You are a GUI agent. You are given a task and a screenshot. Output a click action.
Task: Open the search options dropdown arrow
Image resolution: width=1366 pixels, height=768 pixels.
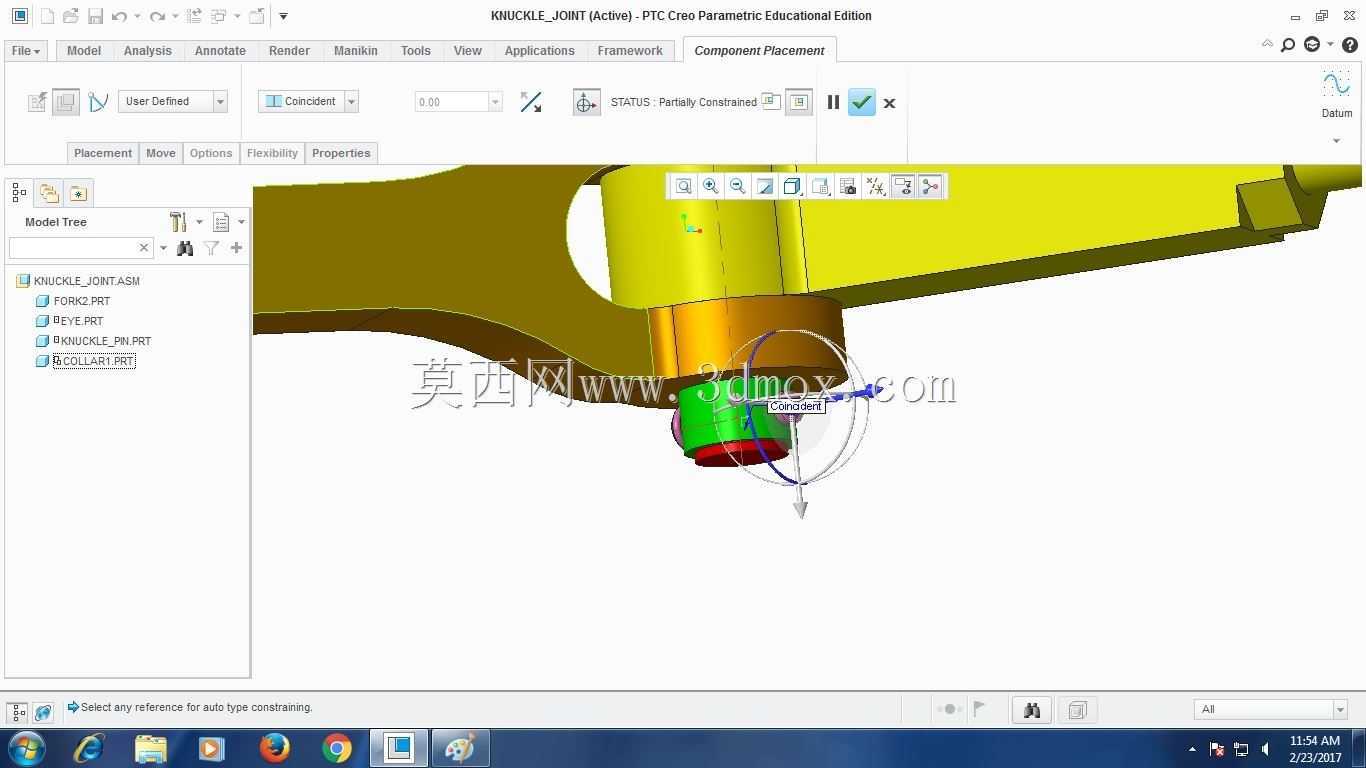(x=163, y=248)
